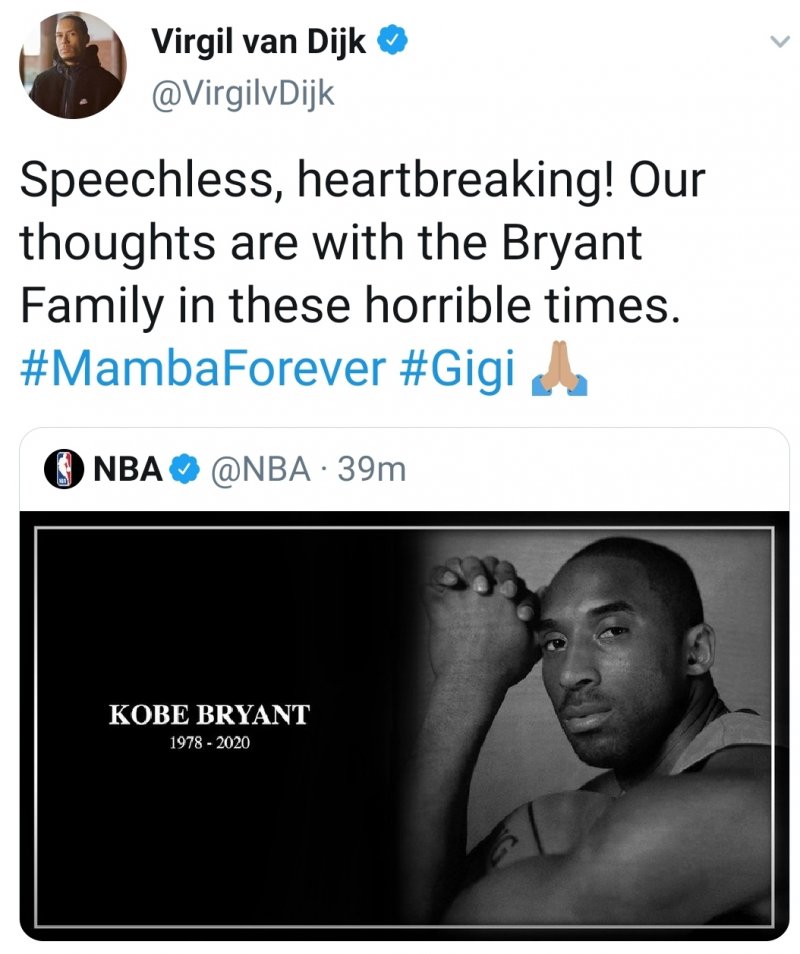The image size is (800, 954).
Task: Open the tweet options chevron menu
Action: 777,41
